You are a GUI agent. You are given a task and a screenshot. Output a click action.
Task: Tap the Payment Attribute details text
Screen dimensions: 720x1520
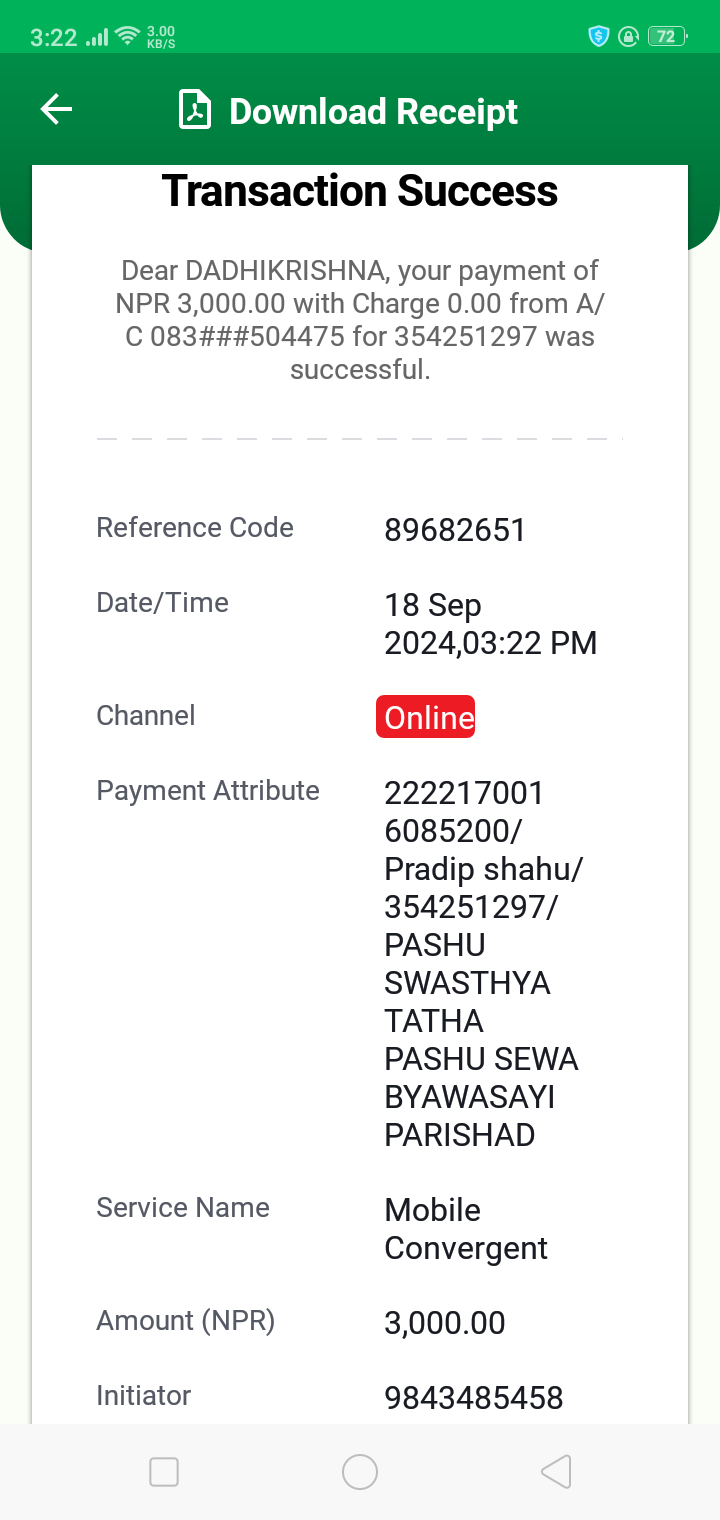pyautogui.click(x=484, y=964)
